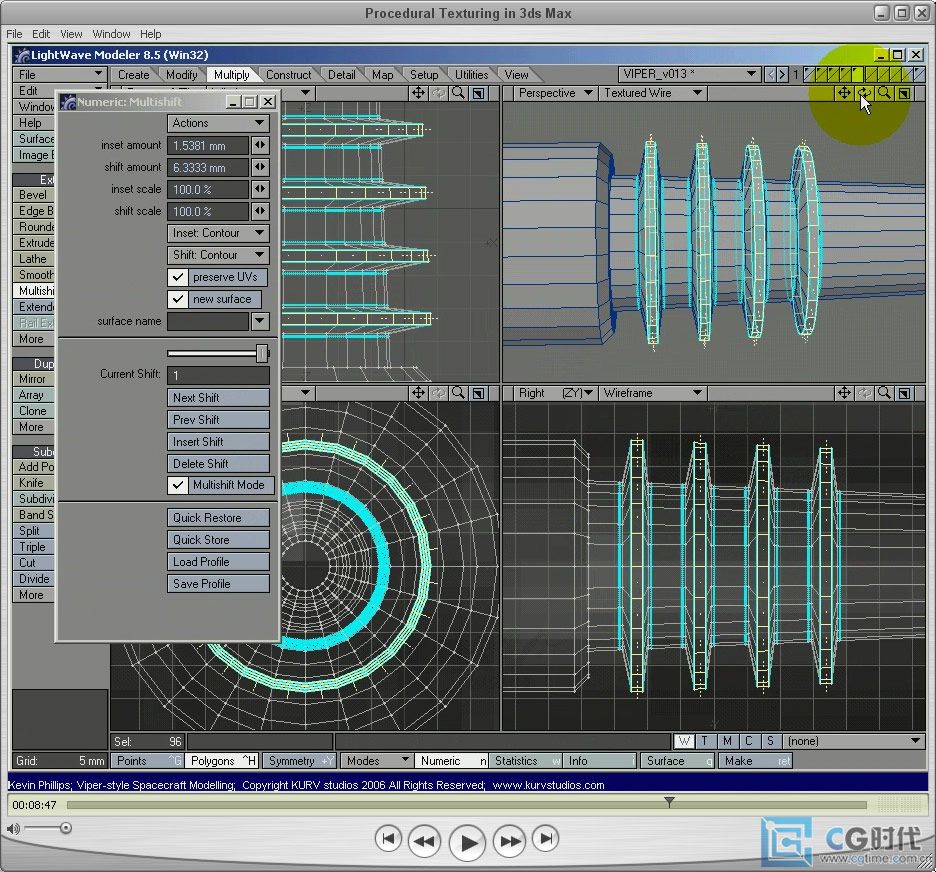Viewport: 936px width, 872px height.
Task: Click the shift amount stepper arrows
Action: coord(260,167)
